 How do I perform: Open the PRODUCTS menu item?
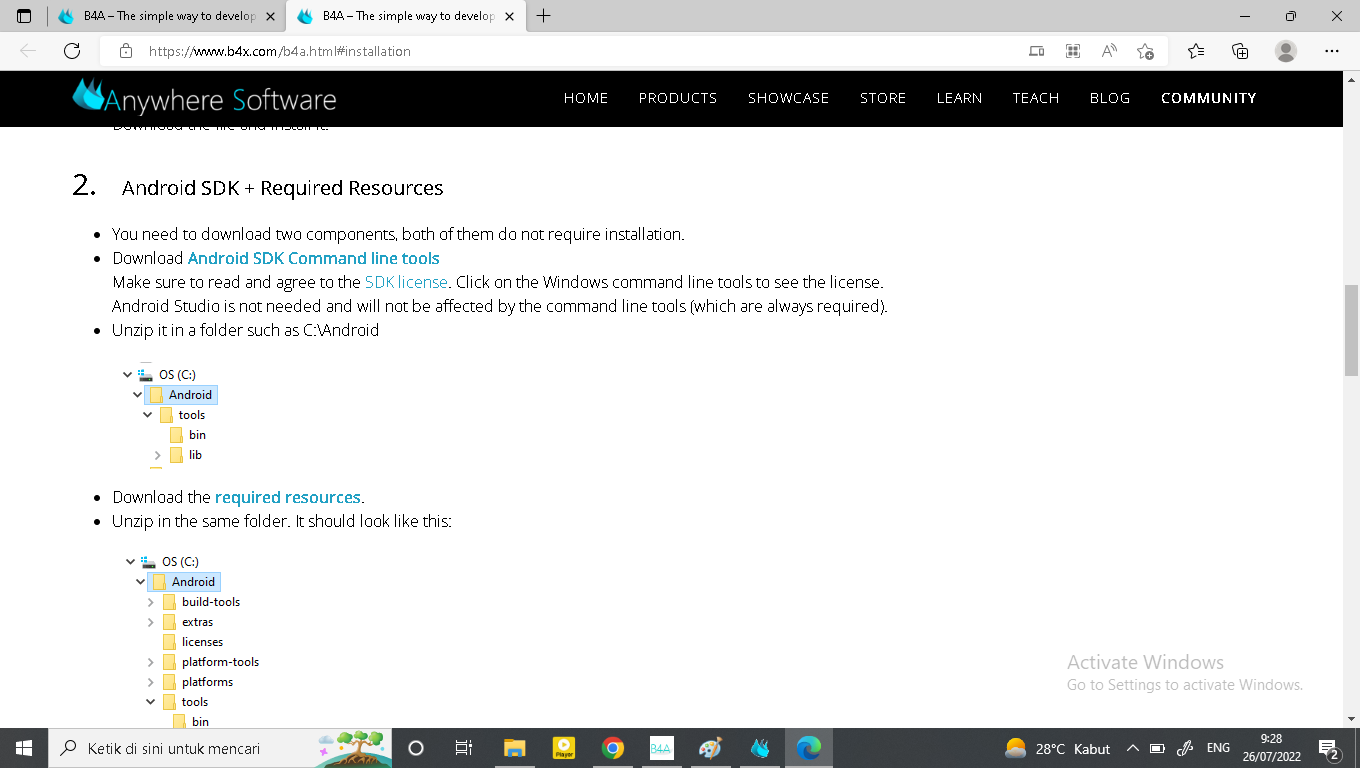(678, 98)
